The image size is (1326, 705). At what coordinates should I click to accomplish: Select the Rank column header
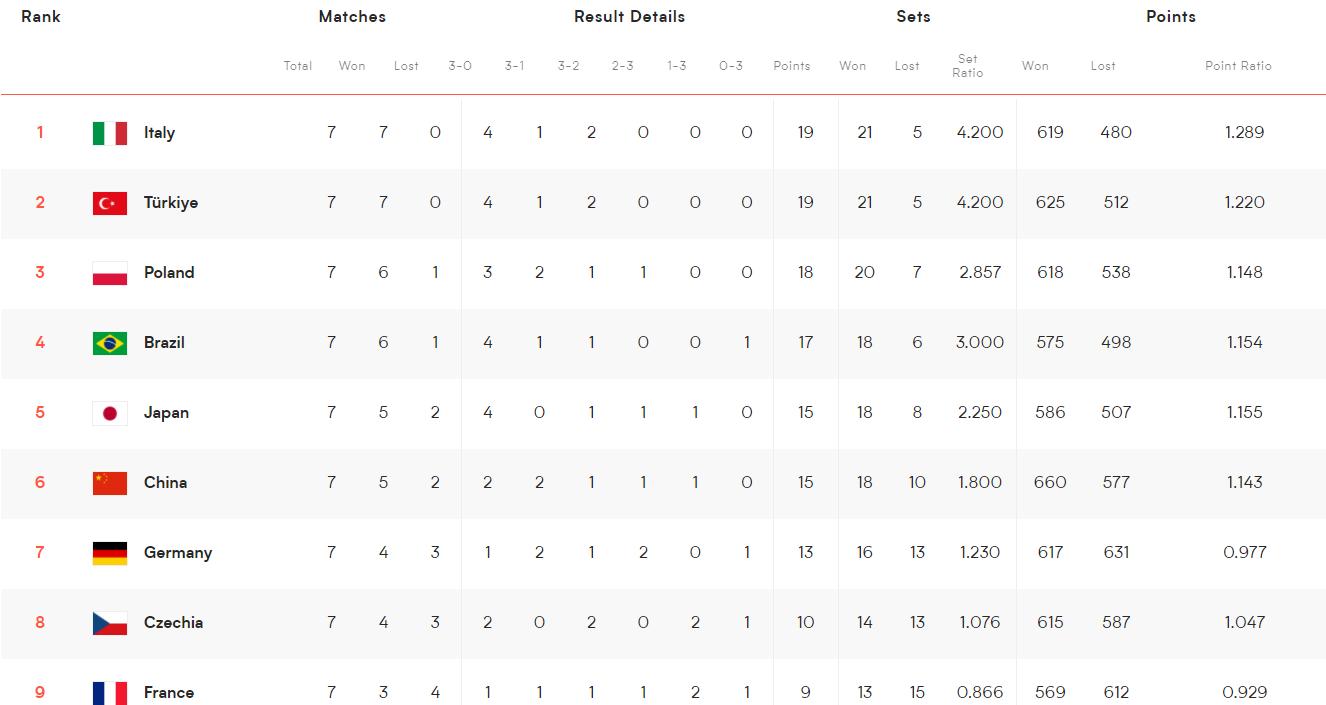point(41,16)
